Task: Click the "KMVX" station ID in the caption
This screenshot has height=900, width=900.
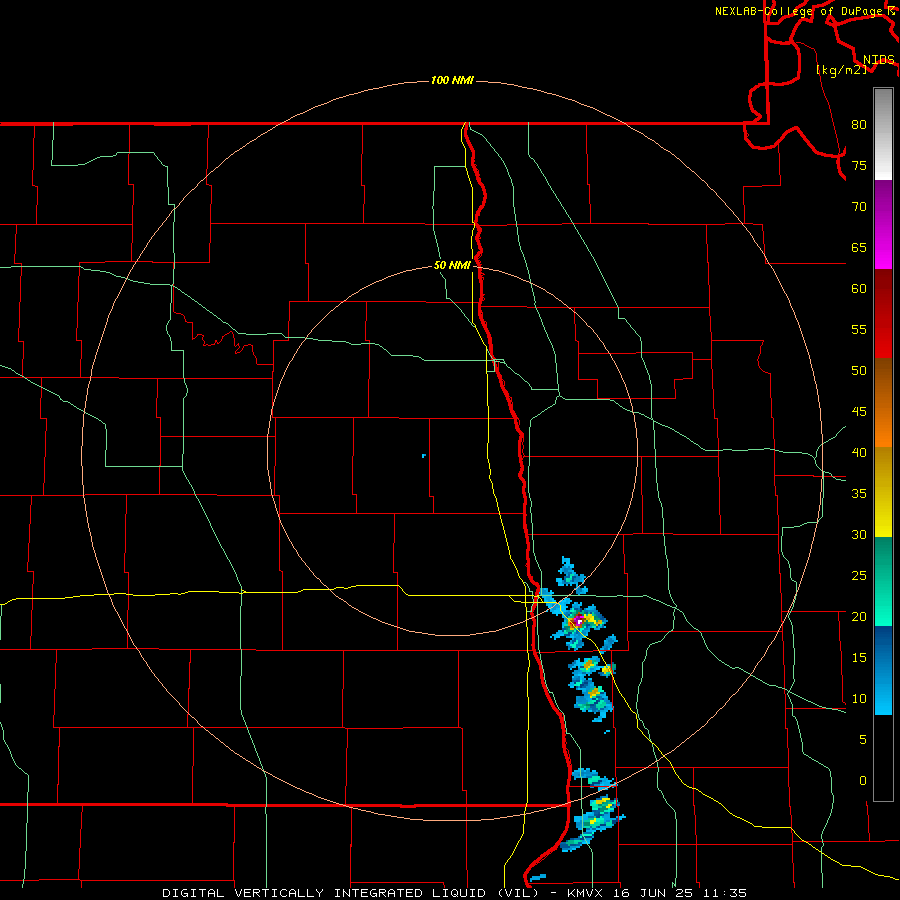Action: (x=586, y=893)
